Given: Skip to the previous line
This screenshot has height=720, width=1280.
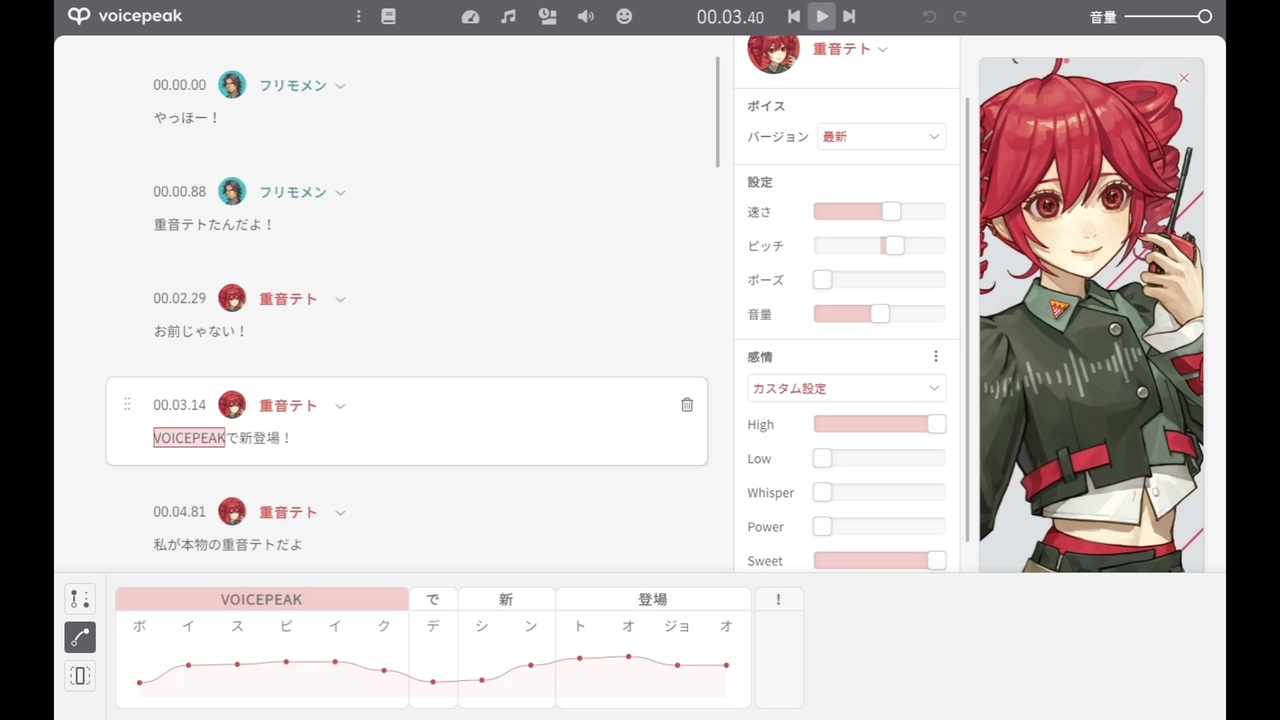Looking at the screenshot, I should click(x=793, y=16).
